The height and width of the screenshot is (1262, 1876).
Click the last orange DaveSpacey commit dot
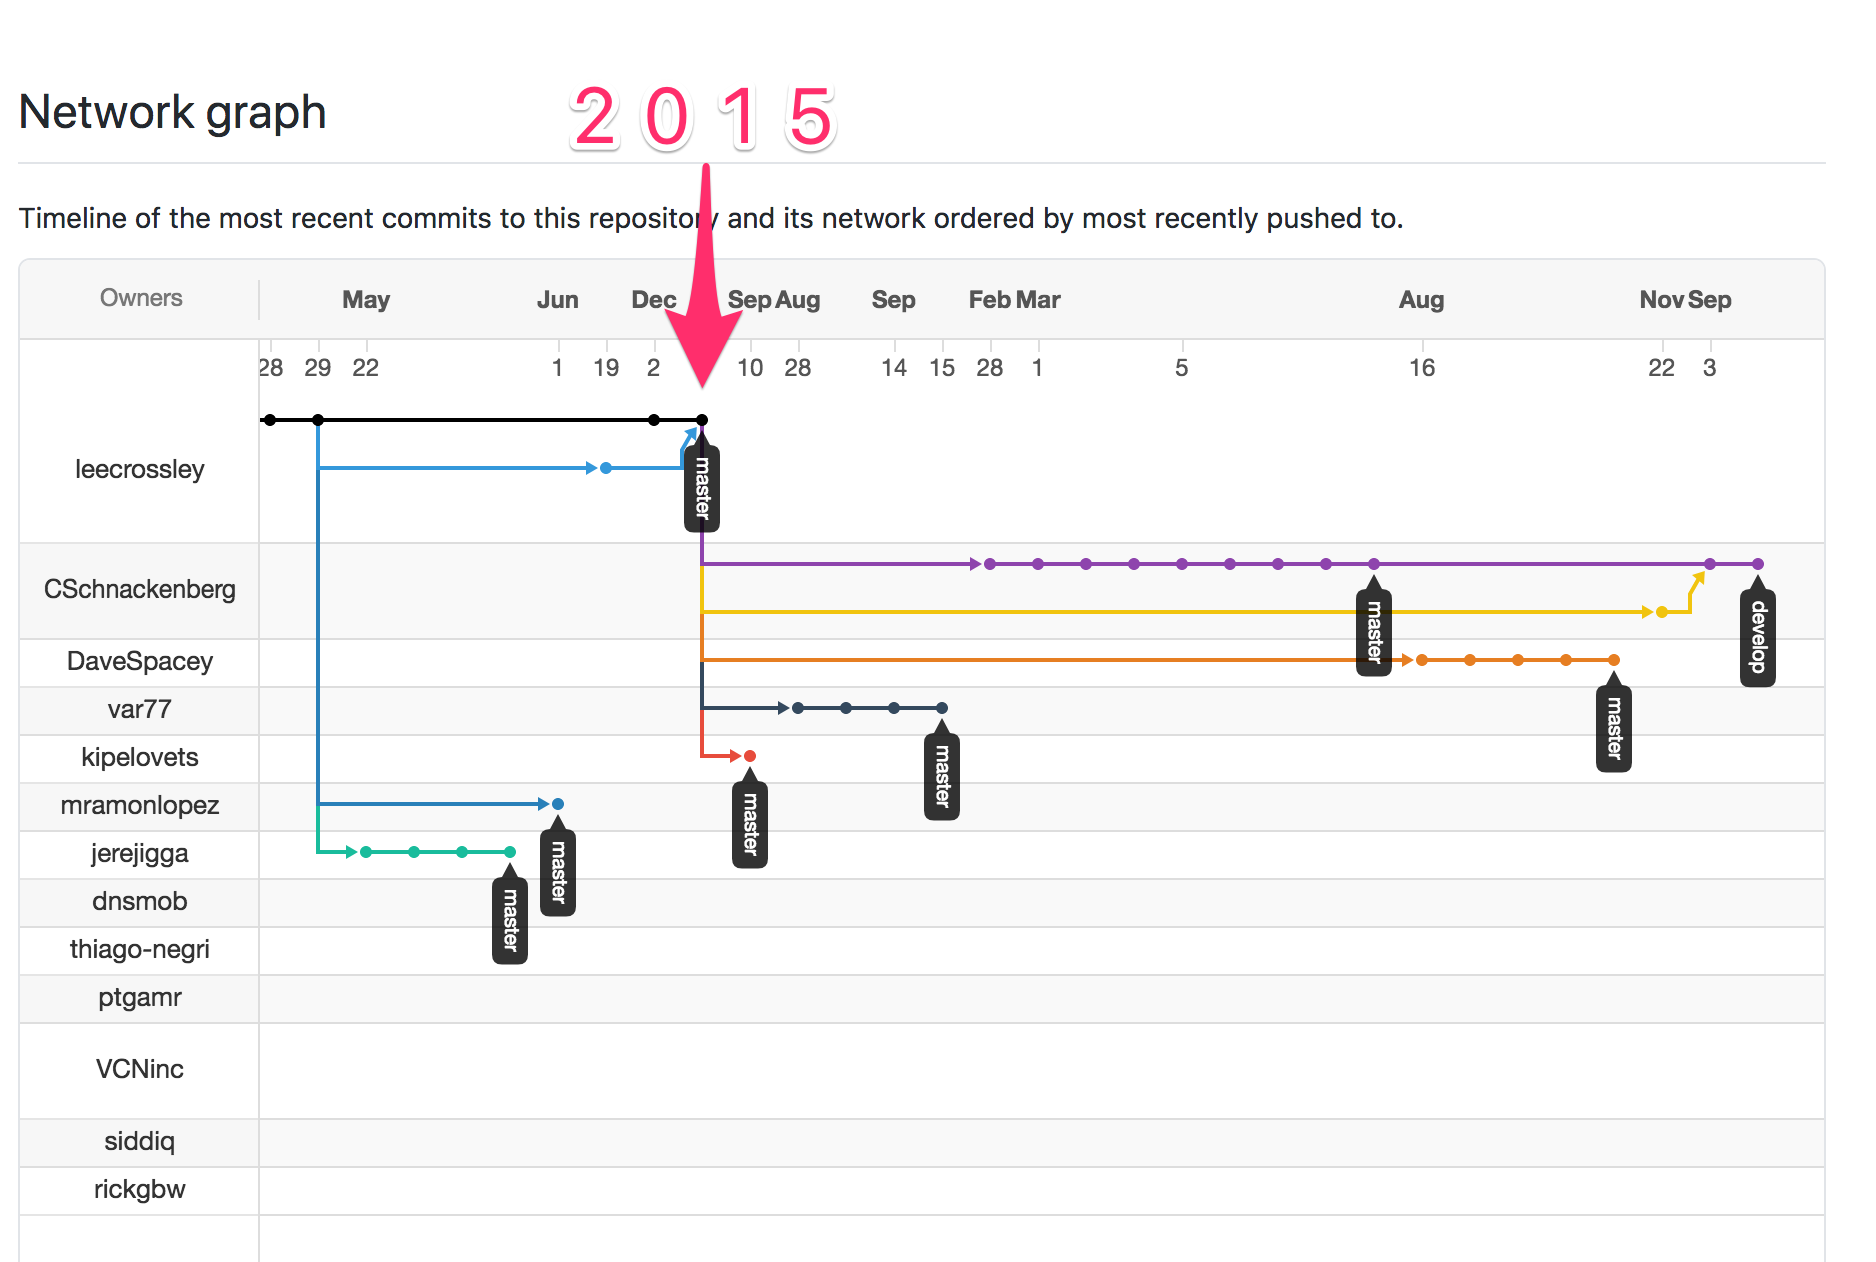1614,660
